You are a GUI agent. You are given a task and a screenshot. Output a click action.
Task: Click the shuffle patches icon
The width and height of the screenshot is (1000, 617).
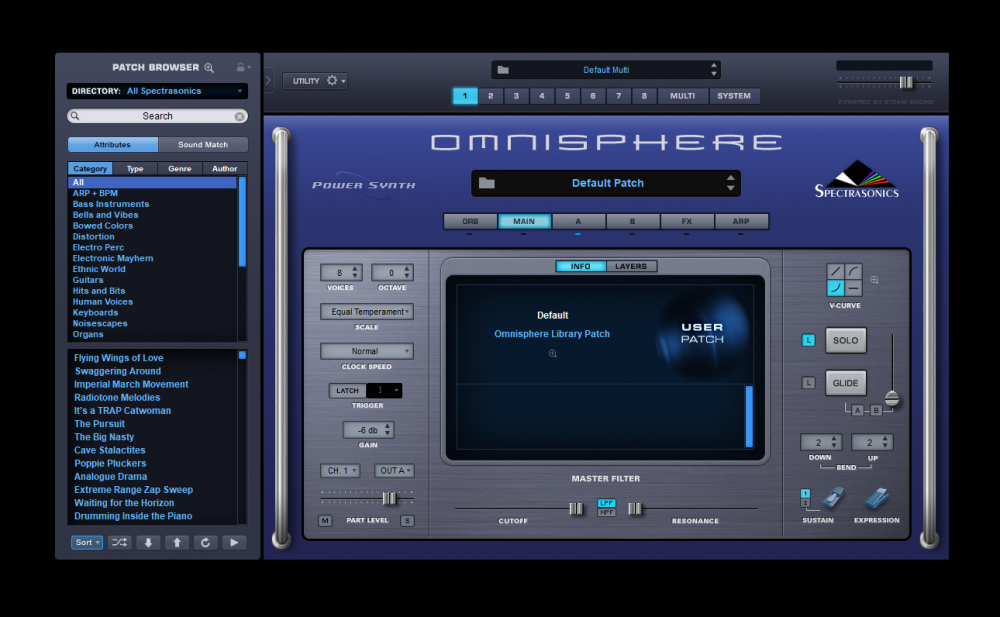pos(119,542)
